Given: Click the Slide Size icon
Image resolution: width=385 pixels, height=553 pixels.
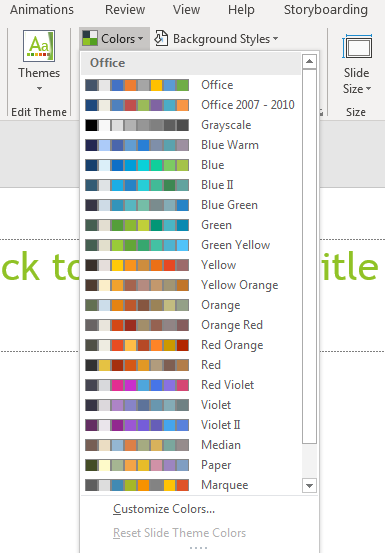Looking at the screenshot, I should click(x=357, y=47).
